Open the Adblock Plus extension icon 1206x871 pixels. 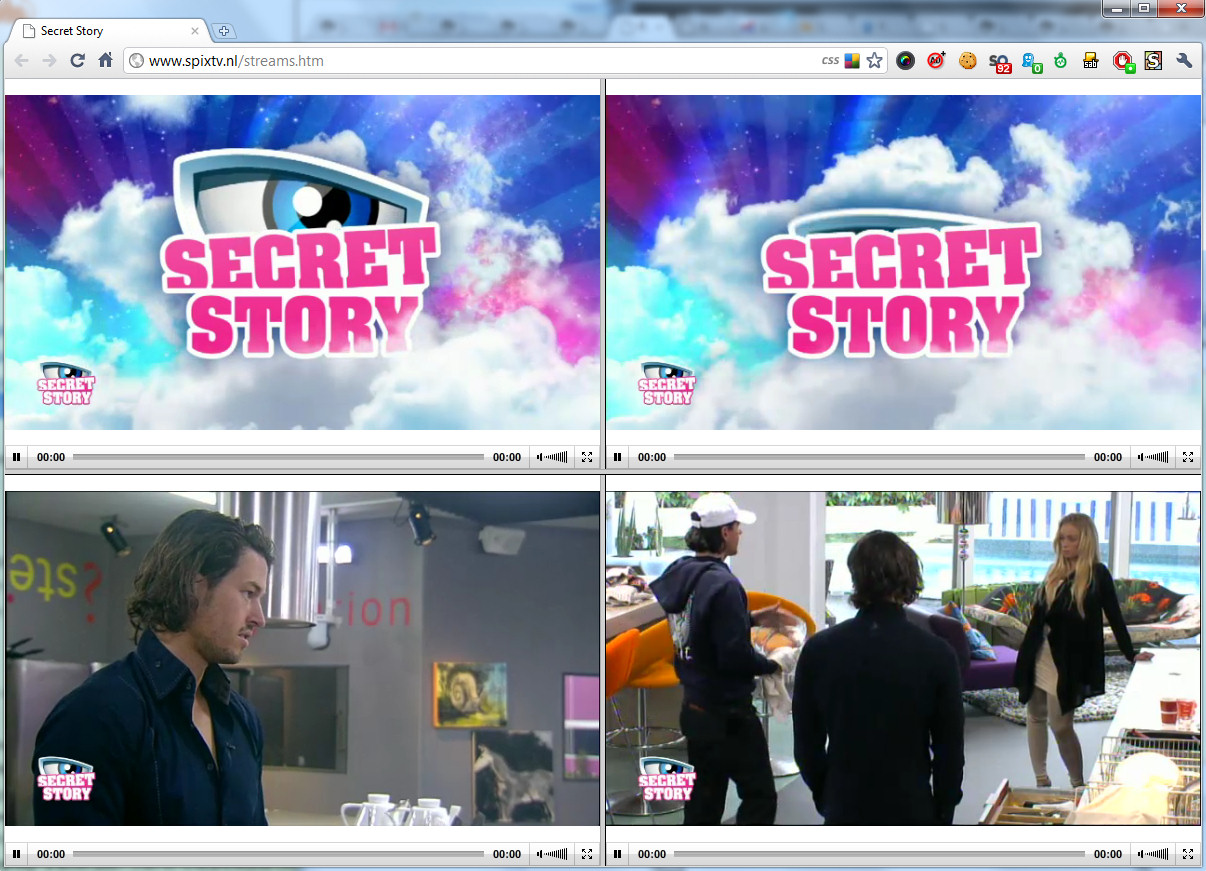coord(937,61)
